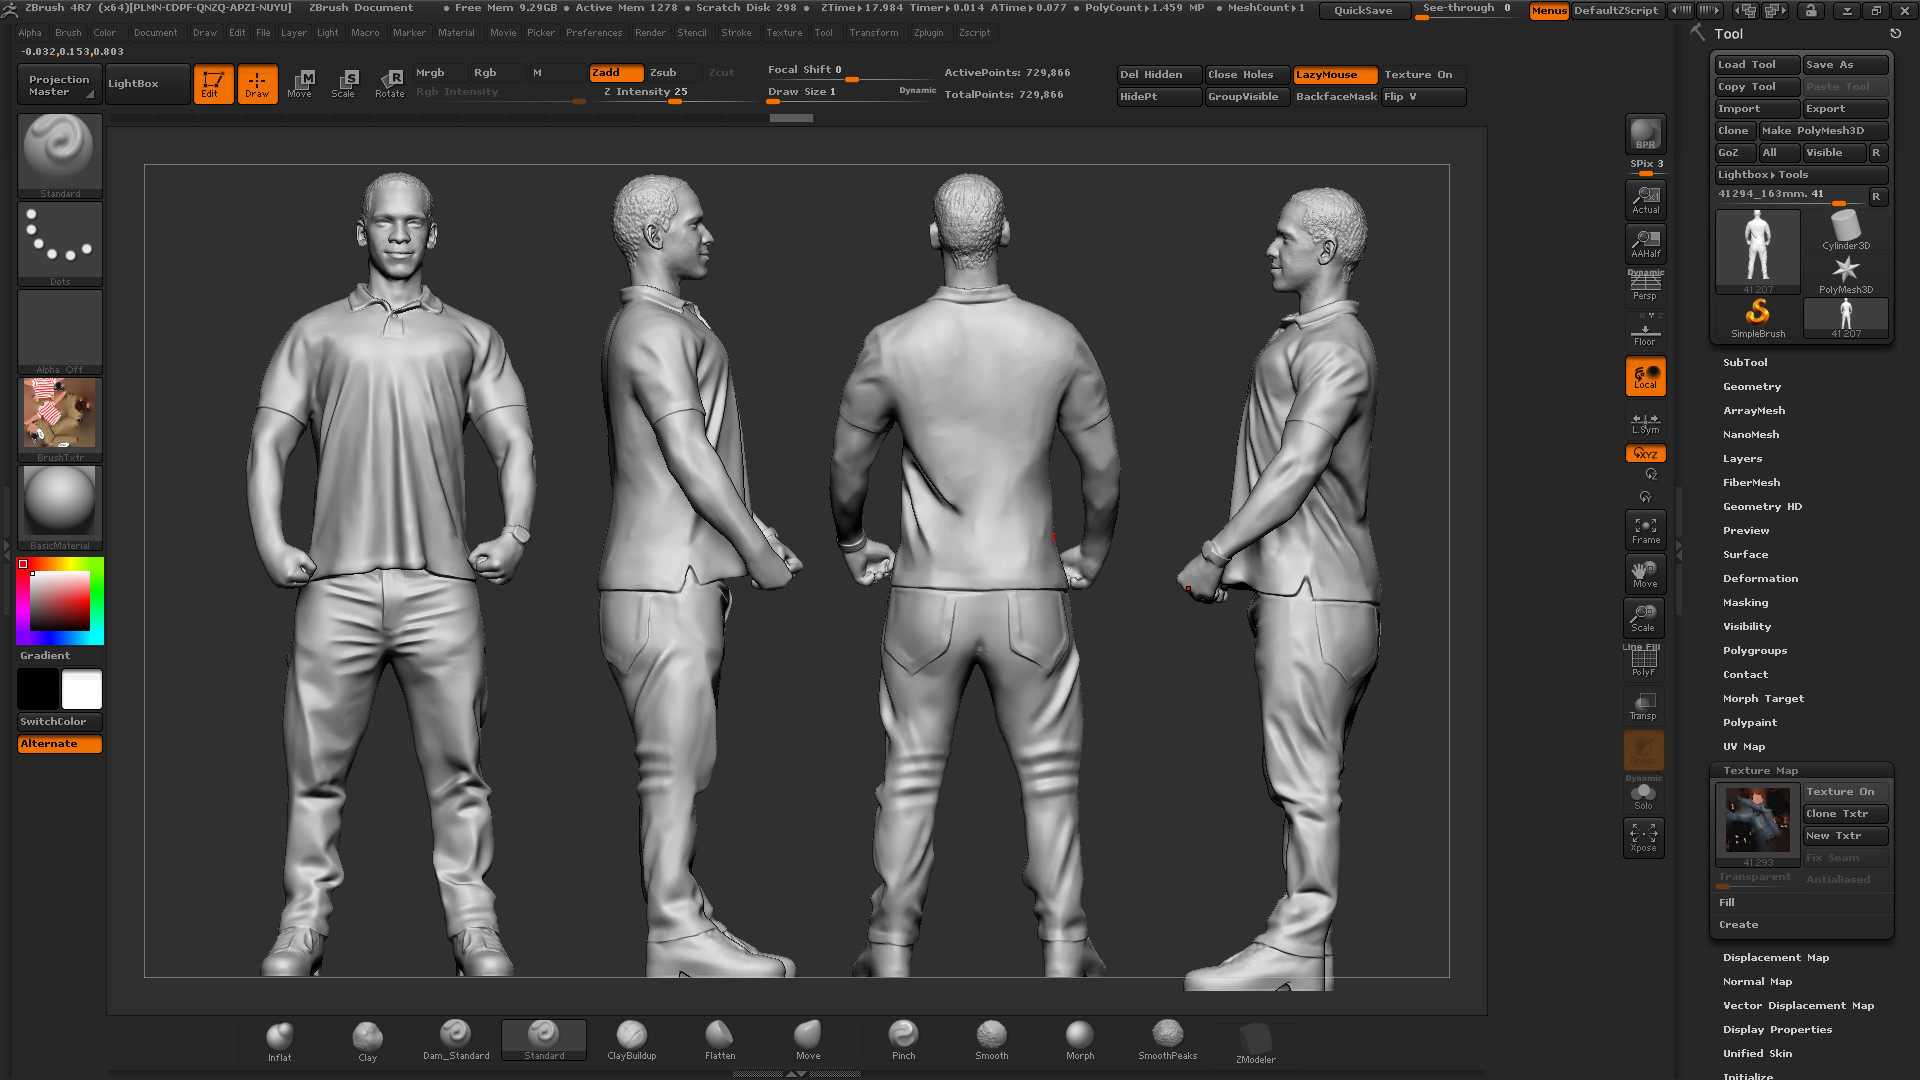Open the Zplugin menu
The image size is (1920, 1080).
[928, 32]
